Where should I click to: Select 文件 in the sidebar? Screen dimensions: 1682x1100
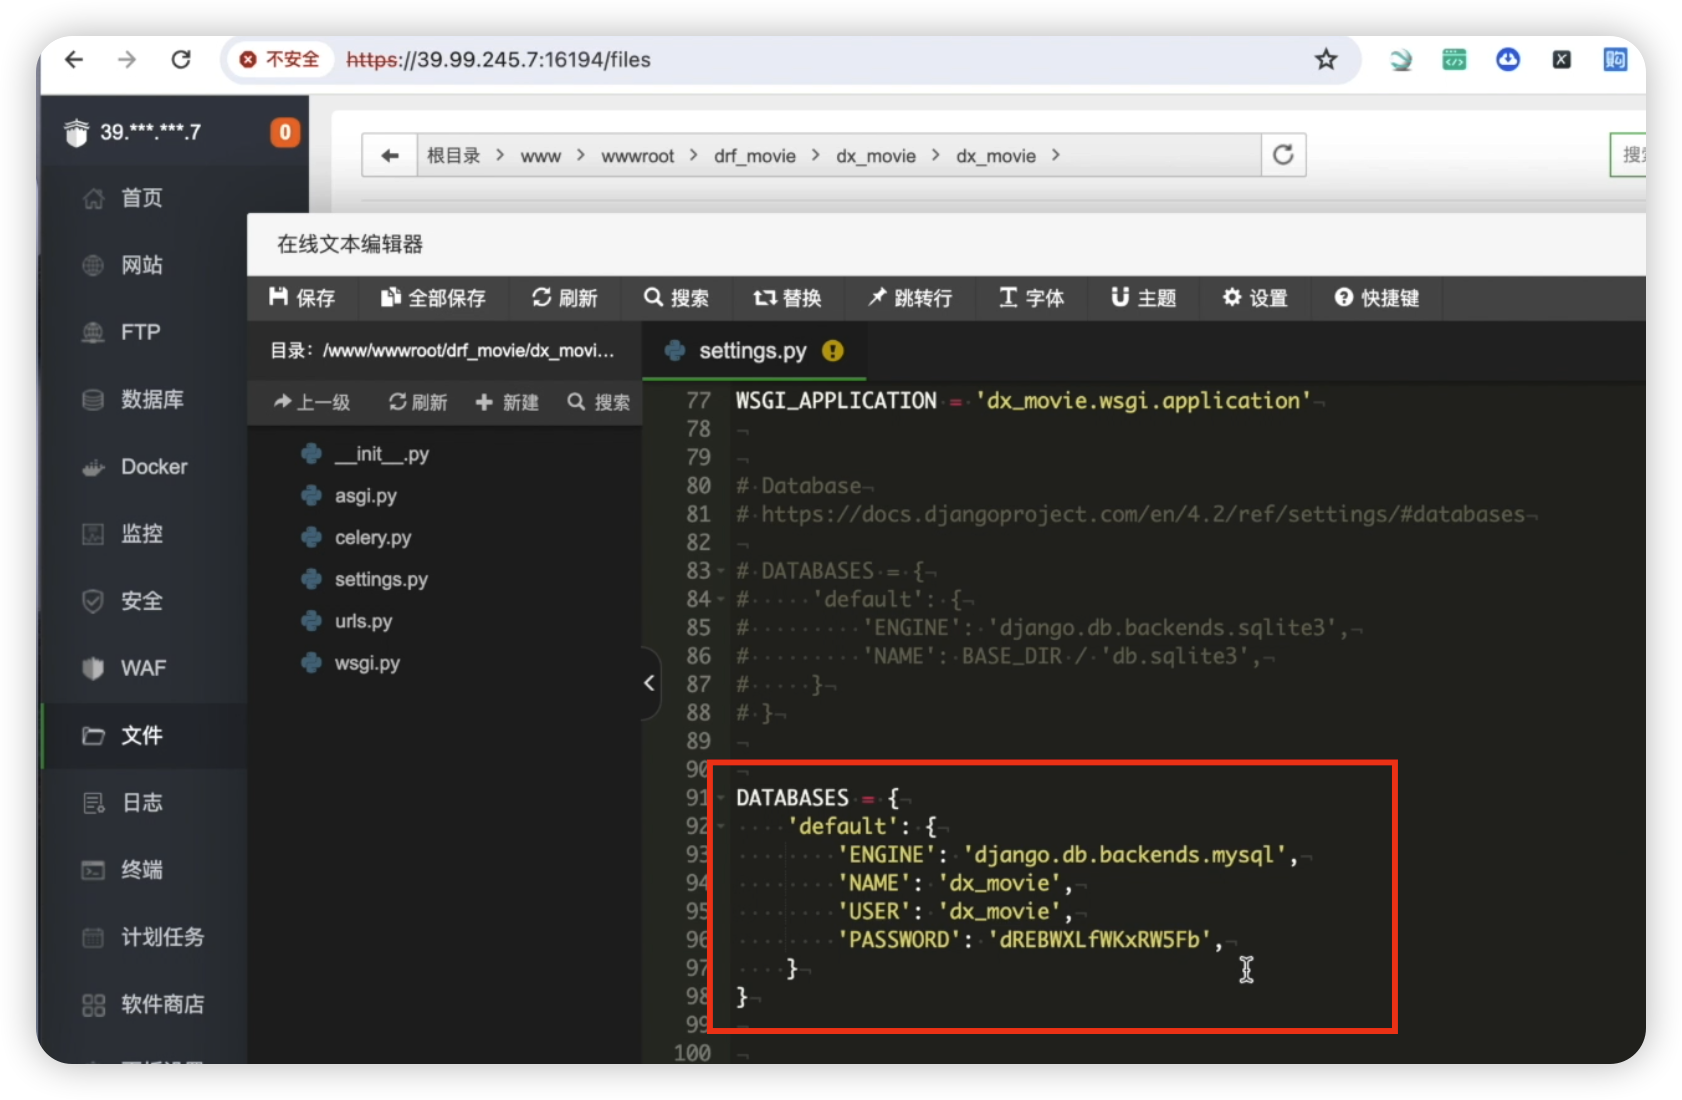pos(141,735)
